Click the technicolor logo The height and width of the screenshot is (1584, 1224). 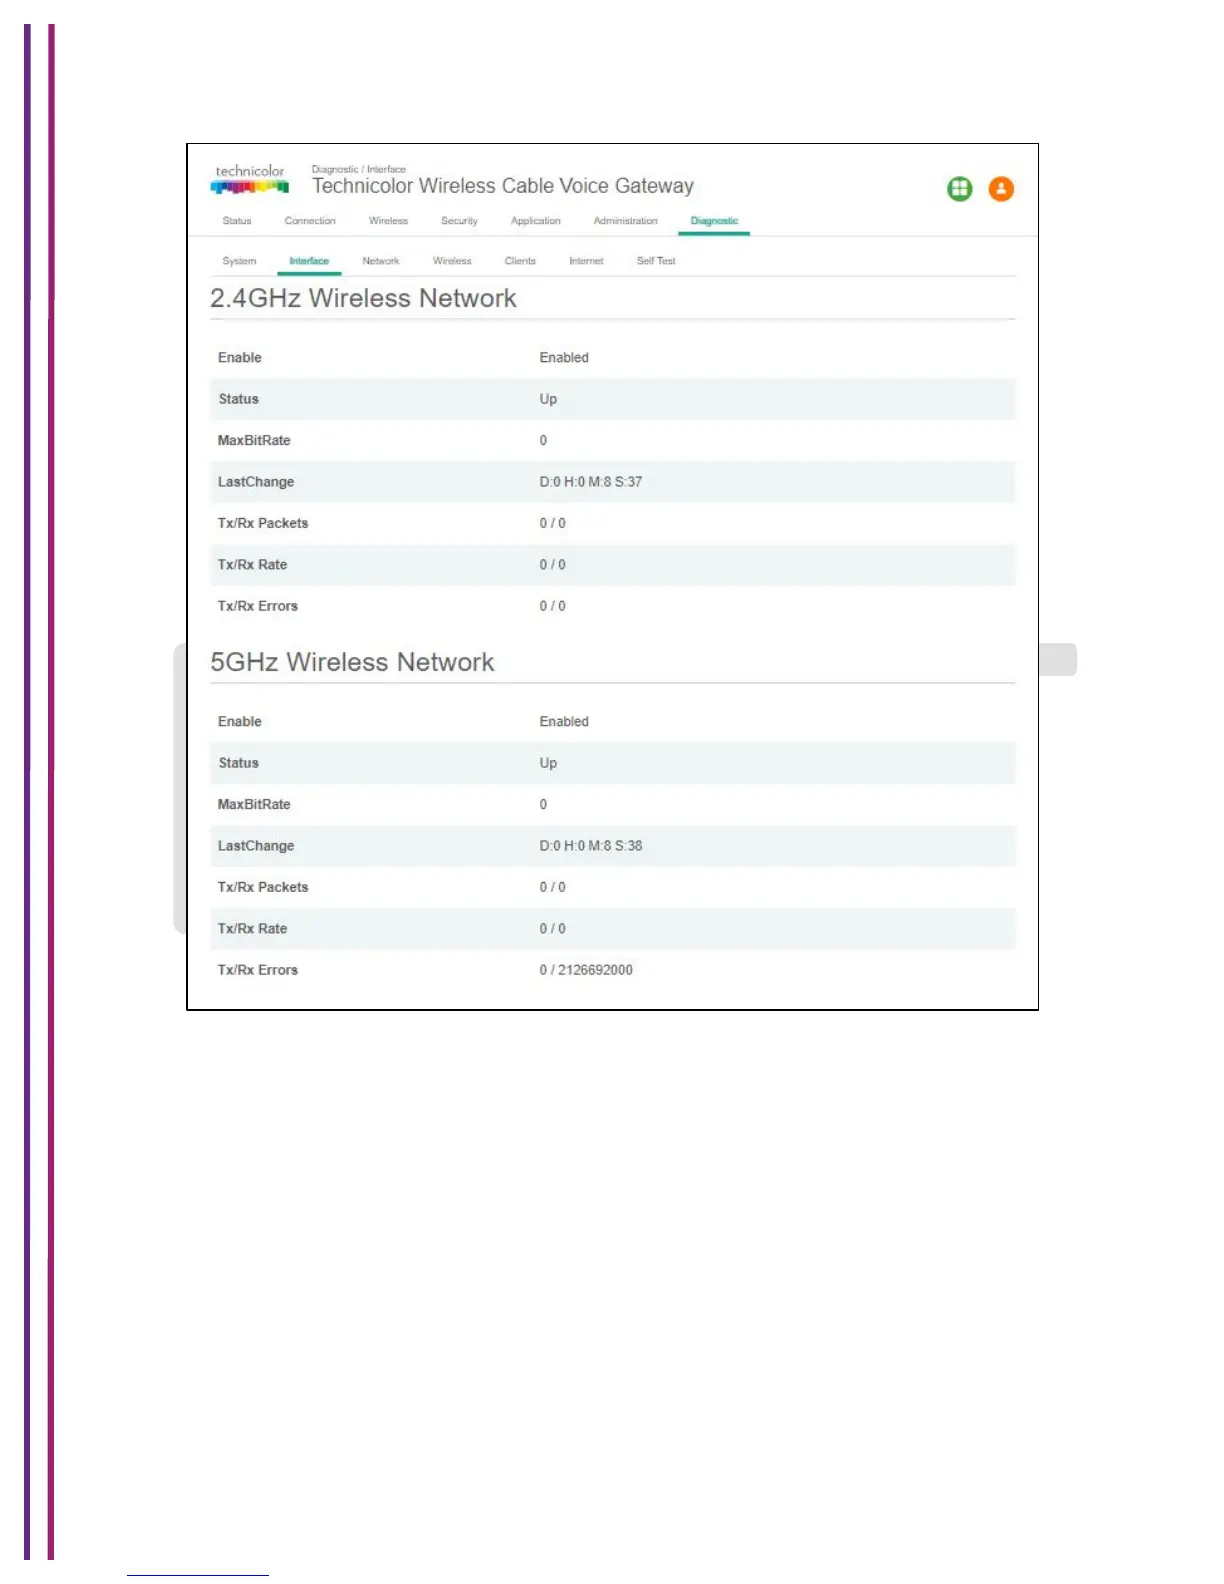250,179
